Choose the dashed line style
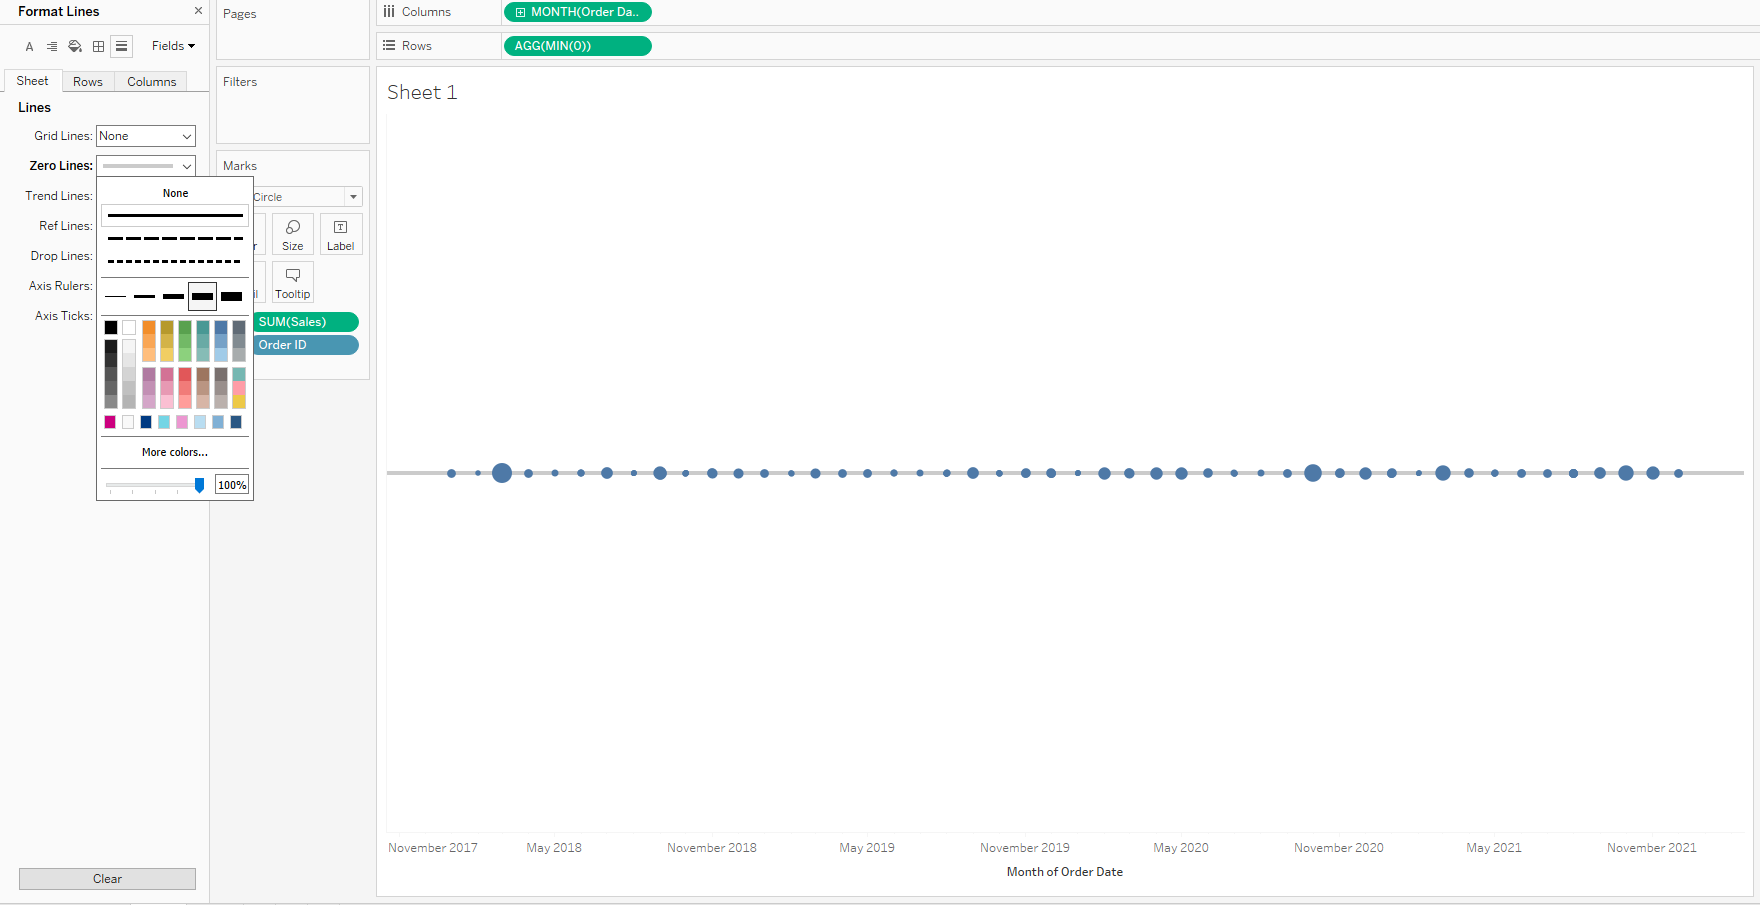Screen dimensions: 1760x905 175,239
